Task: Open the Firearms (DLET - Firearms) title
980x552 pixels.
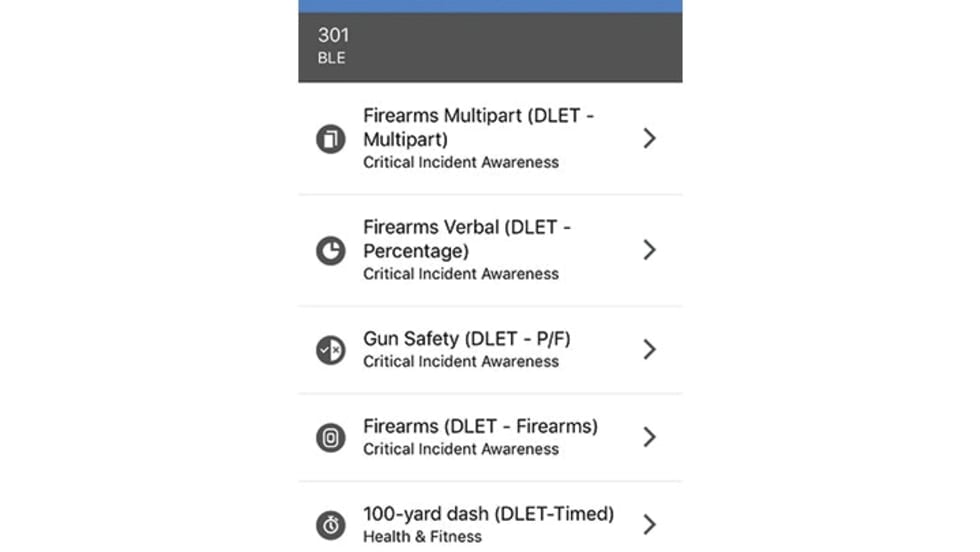Action: tap(480, 426)
